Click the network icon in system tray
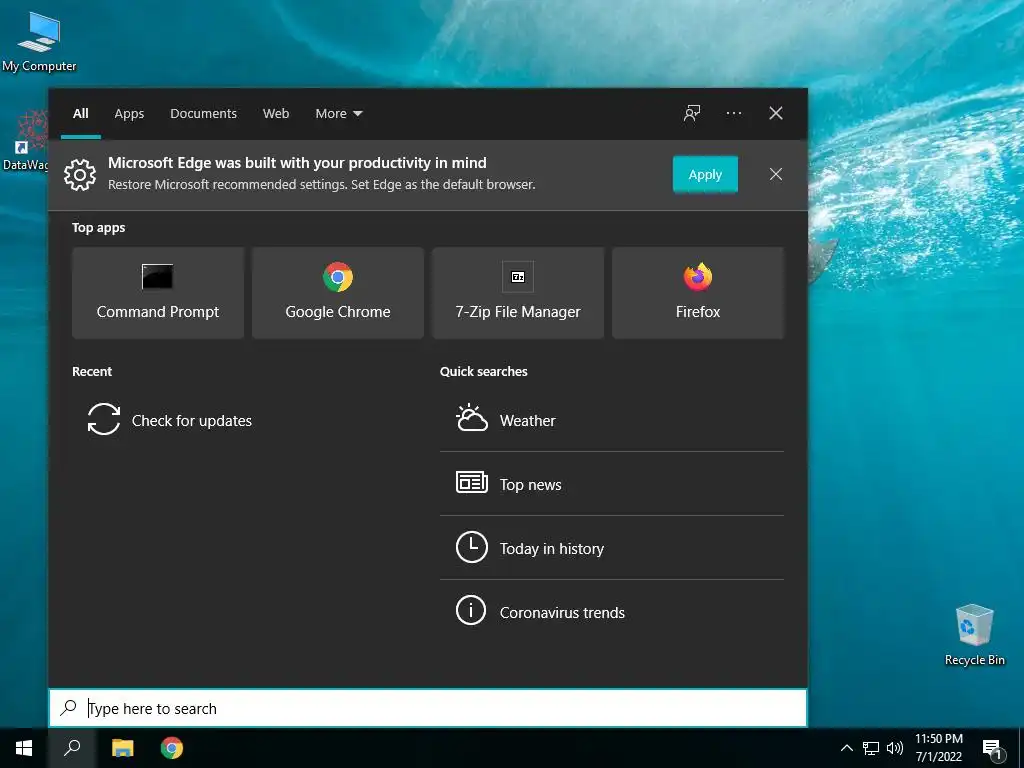The height and width of the screenshot is (768, 1024). (x=870, y=748)
